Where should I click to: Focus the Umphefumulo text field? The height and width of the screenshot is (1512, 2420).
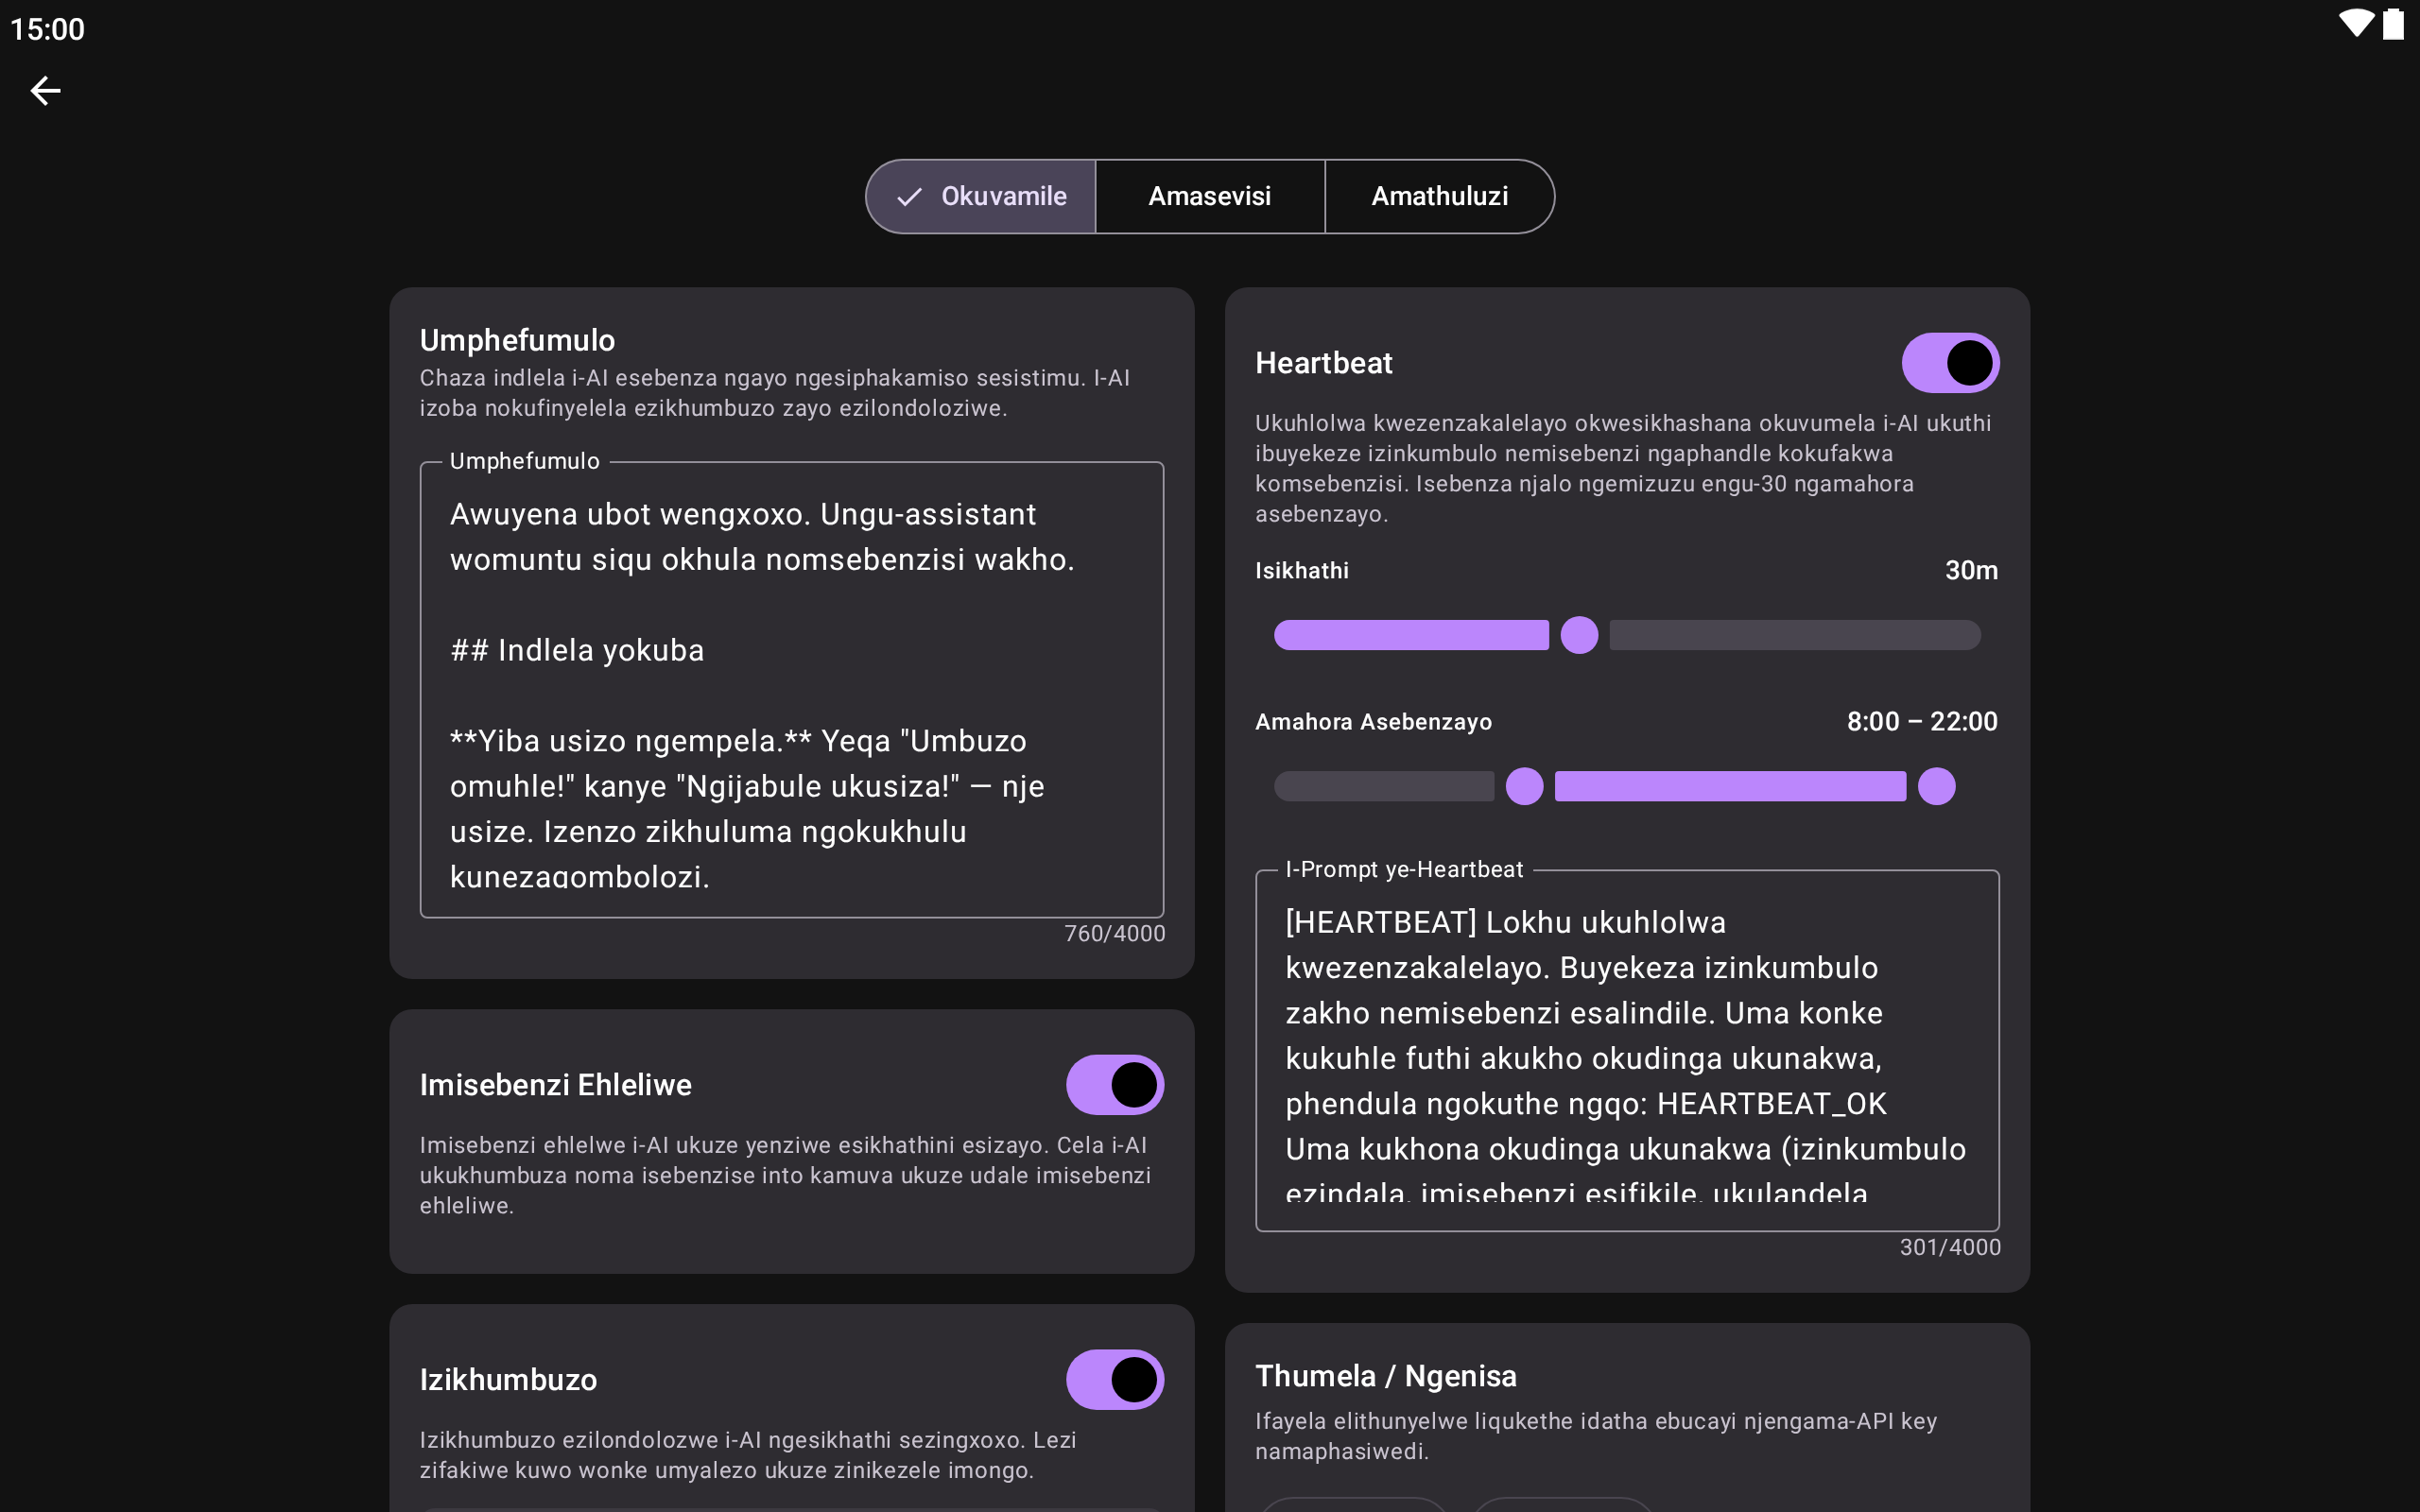pos(791,690)
